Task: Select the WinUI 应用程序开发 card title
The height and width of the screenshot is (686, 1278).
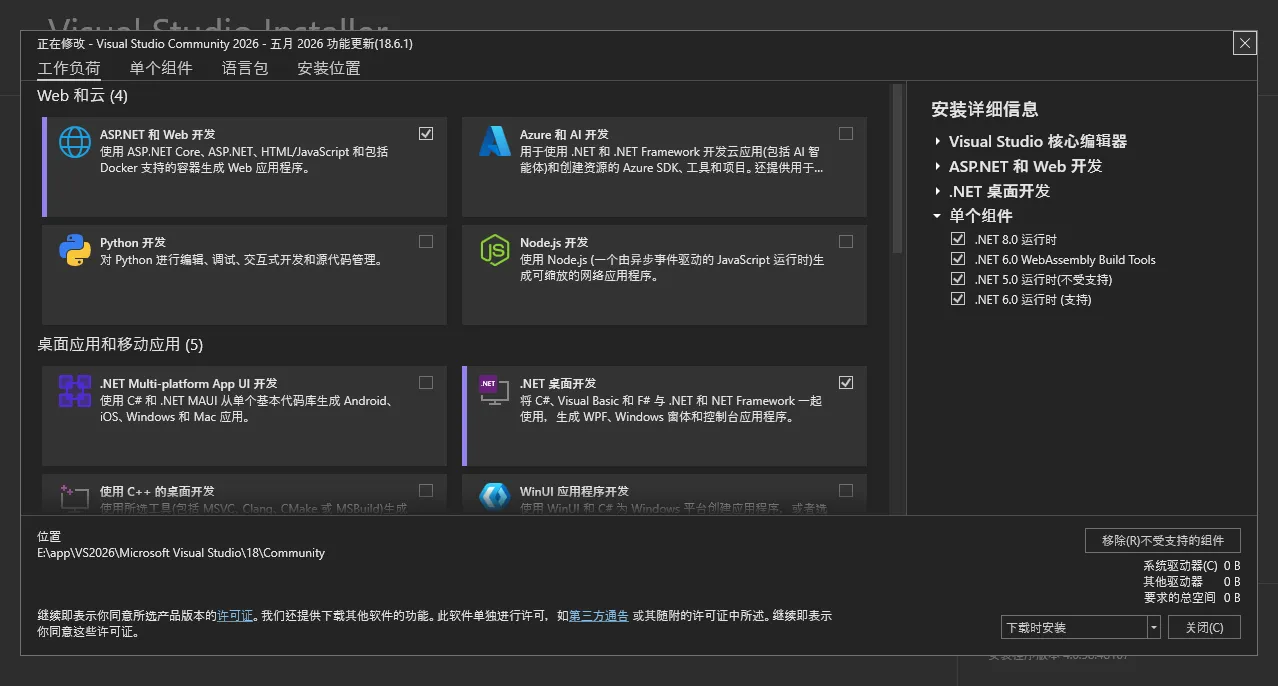Action: [x=574, y=491]
